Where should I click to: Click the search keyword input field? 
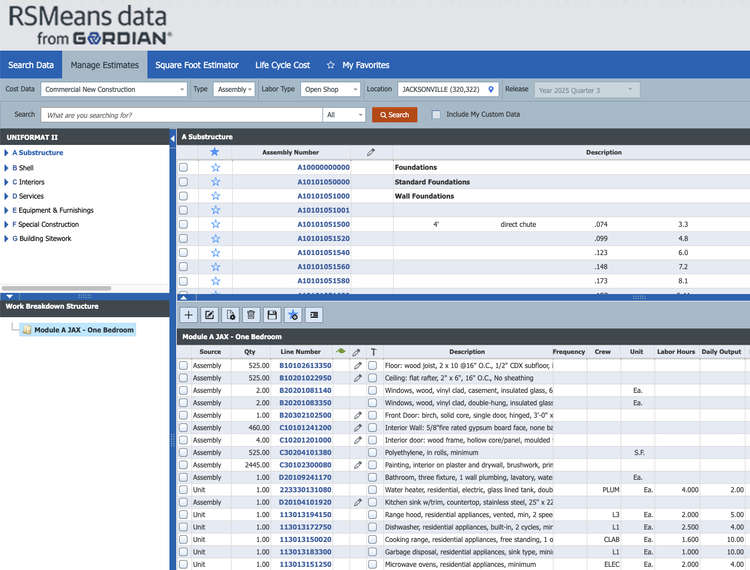(x=180, y=115)
